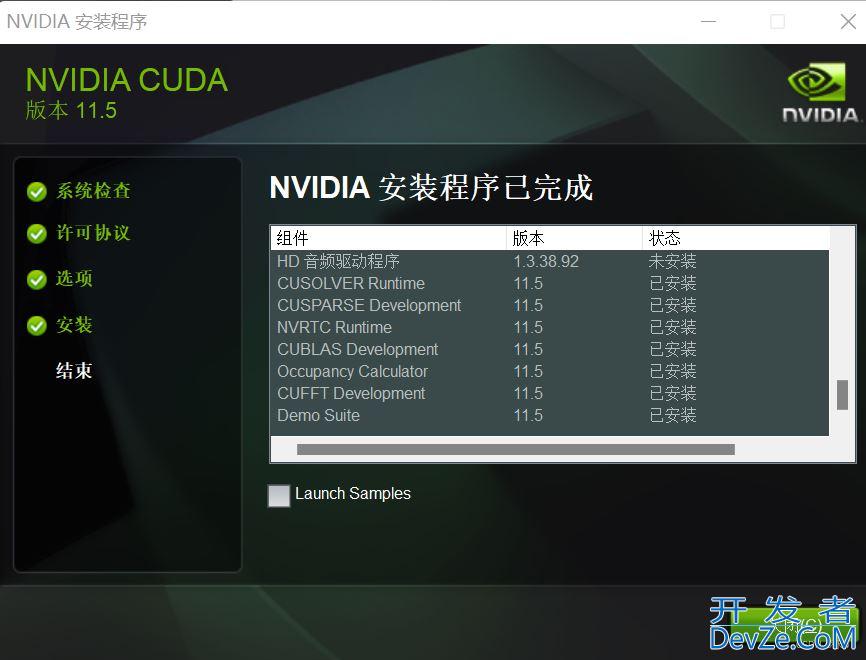Select the CUSPARSE Development row

(550, 305)
